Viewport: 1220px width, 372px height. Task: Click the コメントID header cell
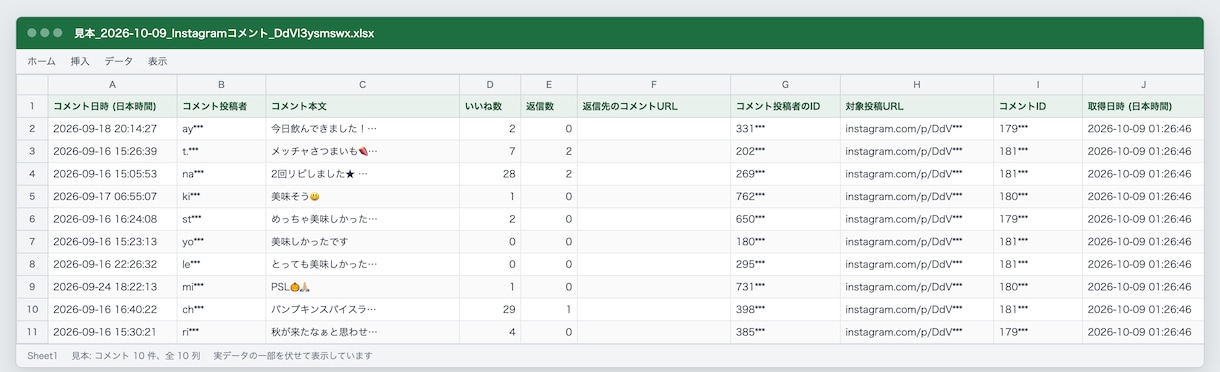1038,106
